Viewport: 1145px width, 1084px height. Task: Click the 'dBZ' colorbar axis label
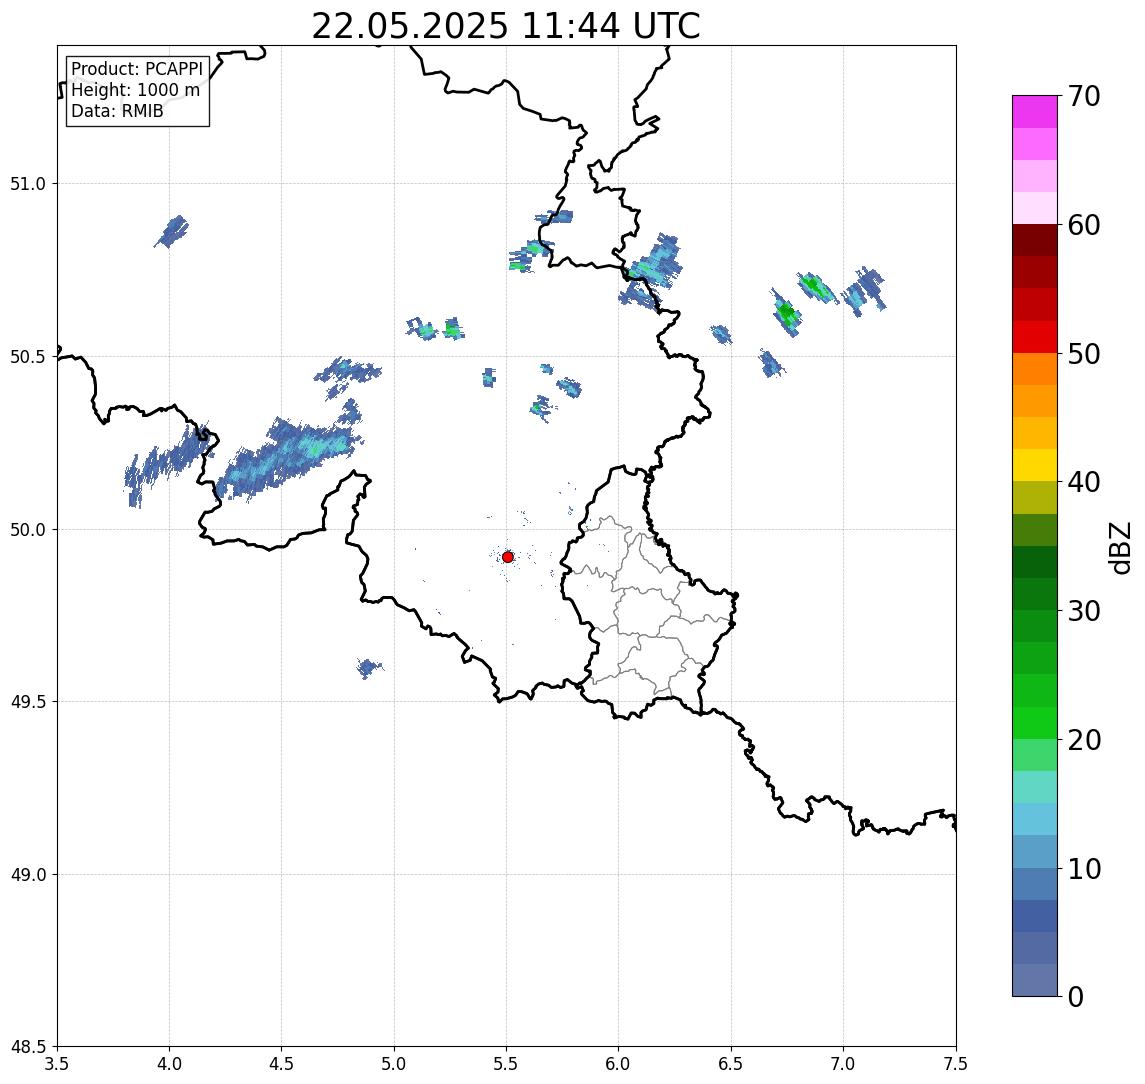coord(1119,548)
